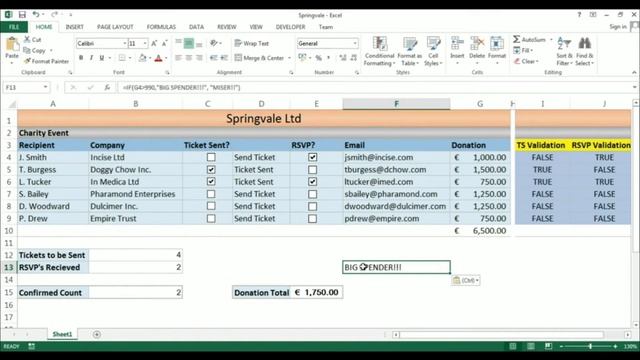Screen dimensions: 640x360
Task: Open the Merge & Center dropdown arrow
Action: click(289, 58)
